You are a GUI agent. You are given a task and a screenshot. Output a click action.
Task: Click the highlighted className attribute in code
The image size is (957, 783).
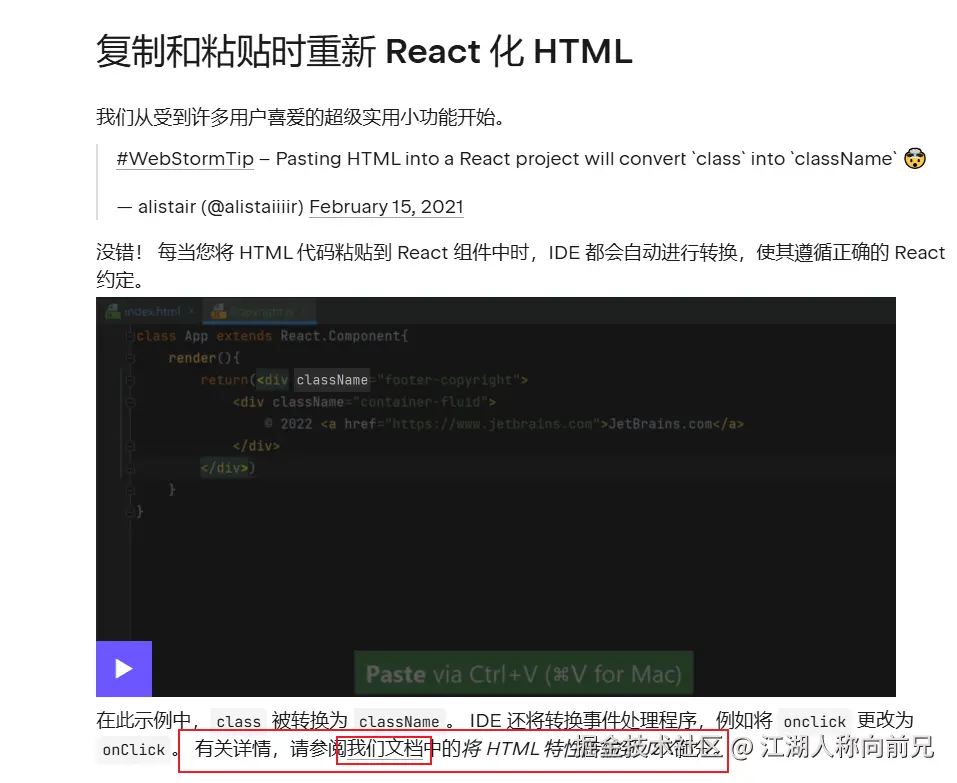(x=332, y=380)
